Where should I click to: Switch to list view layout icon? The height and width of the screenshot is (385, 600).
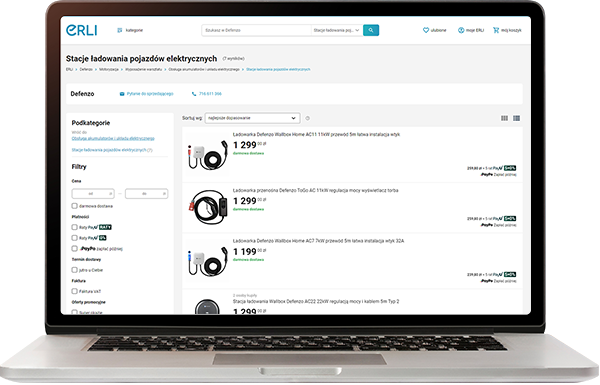[x=516, y=118]
